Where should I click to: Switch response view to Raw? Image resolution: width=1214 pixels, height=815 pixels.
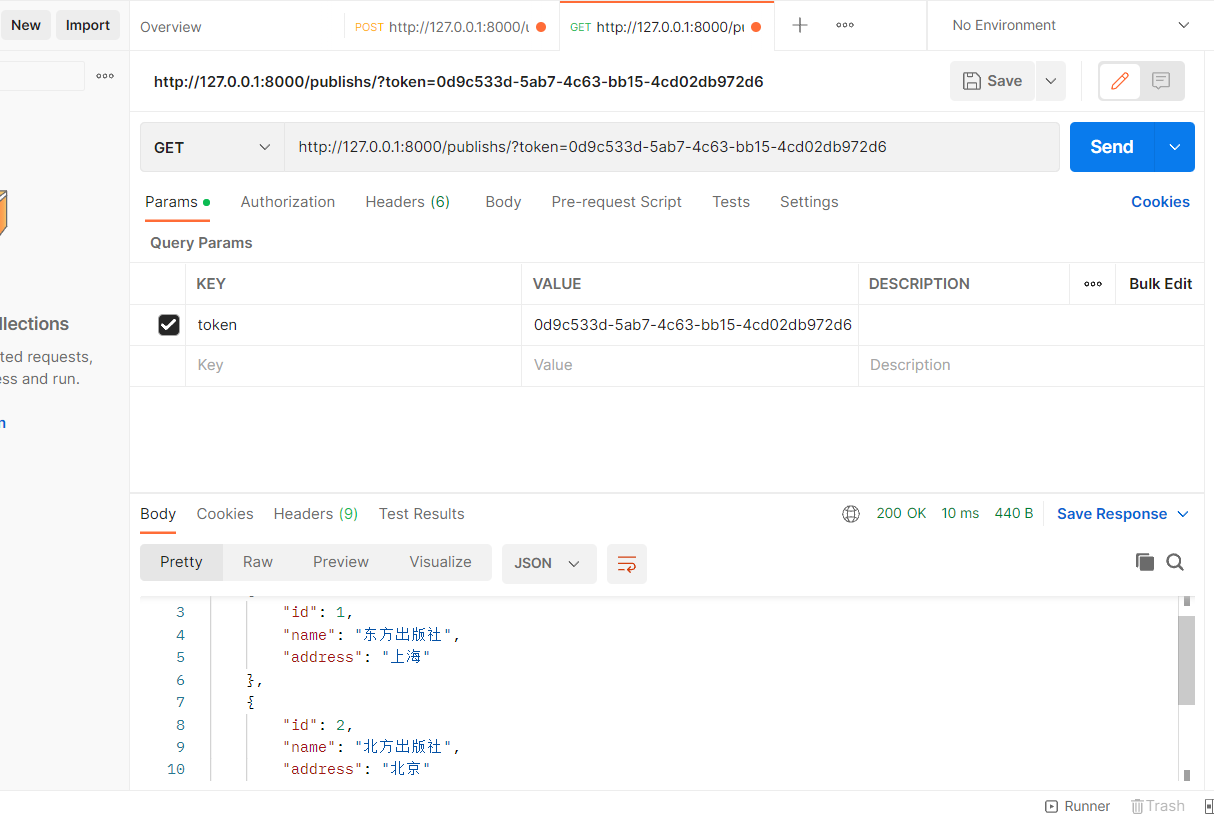tap(258, 562)
